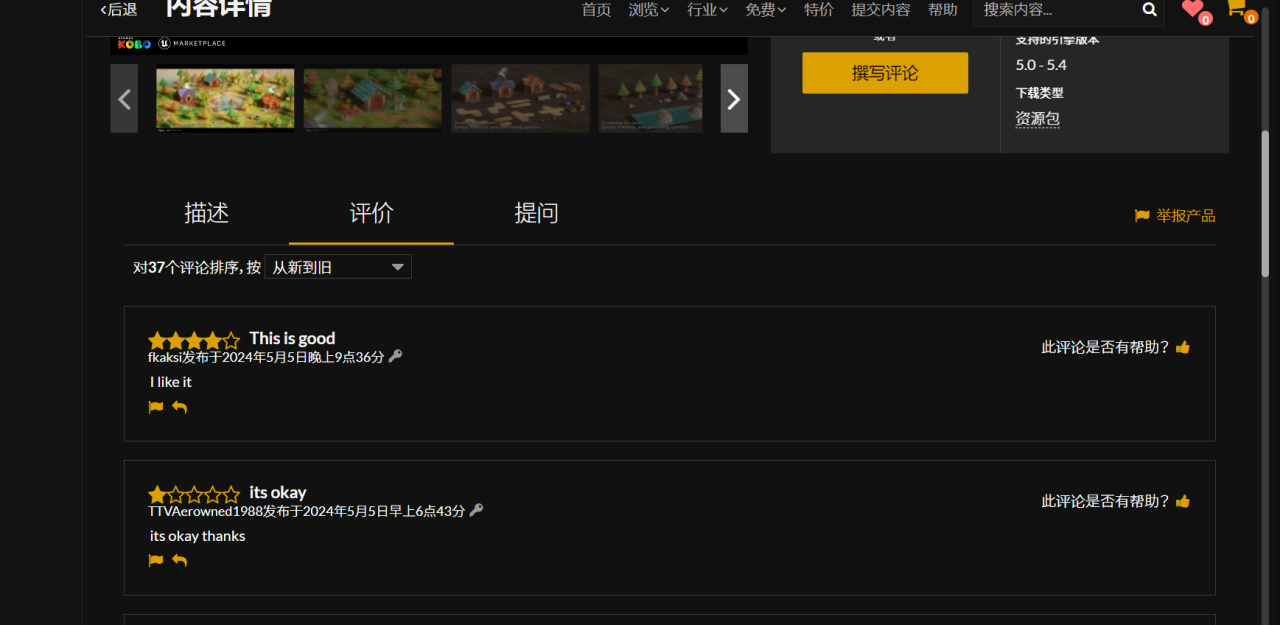The width and height of the screenshot is (1280, 625).
Task: Click the key icon after fkaksi's post date
Action: 395,356
